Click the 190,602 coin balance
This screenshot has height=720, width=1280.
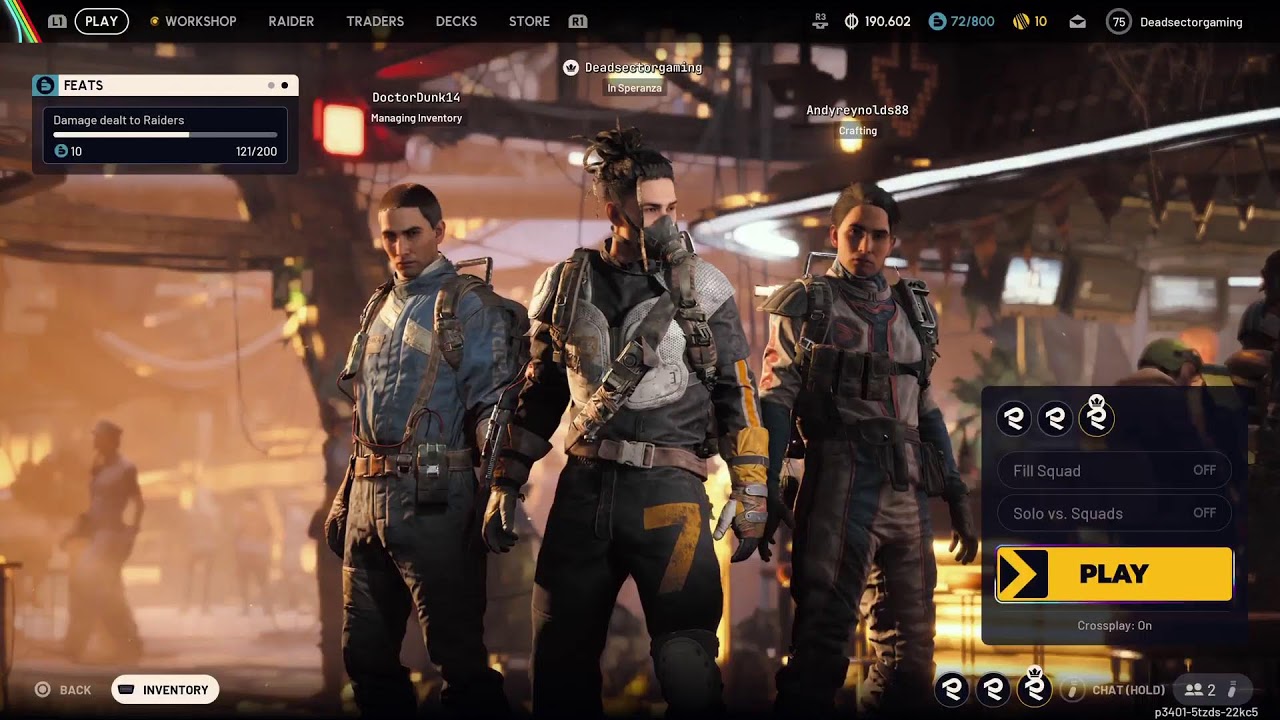coord(888,21)
